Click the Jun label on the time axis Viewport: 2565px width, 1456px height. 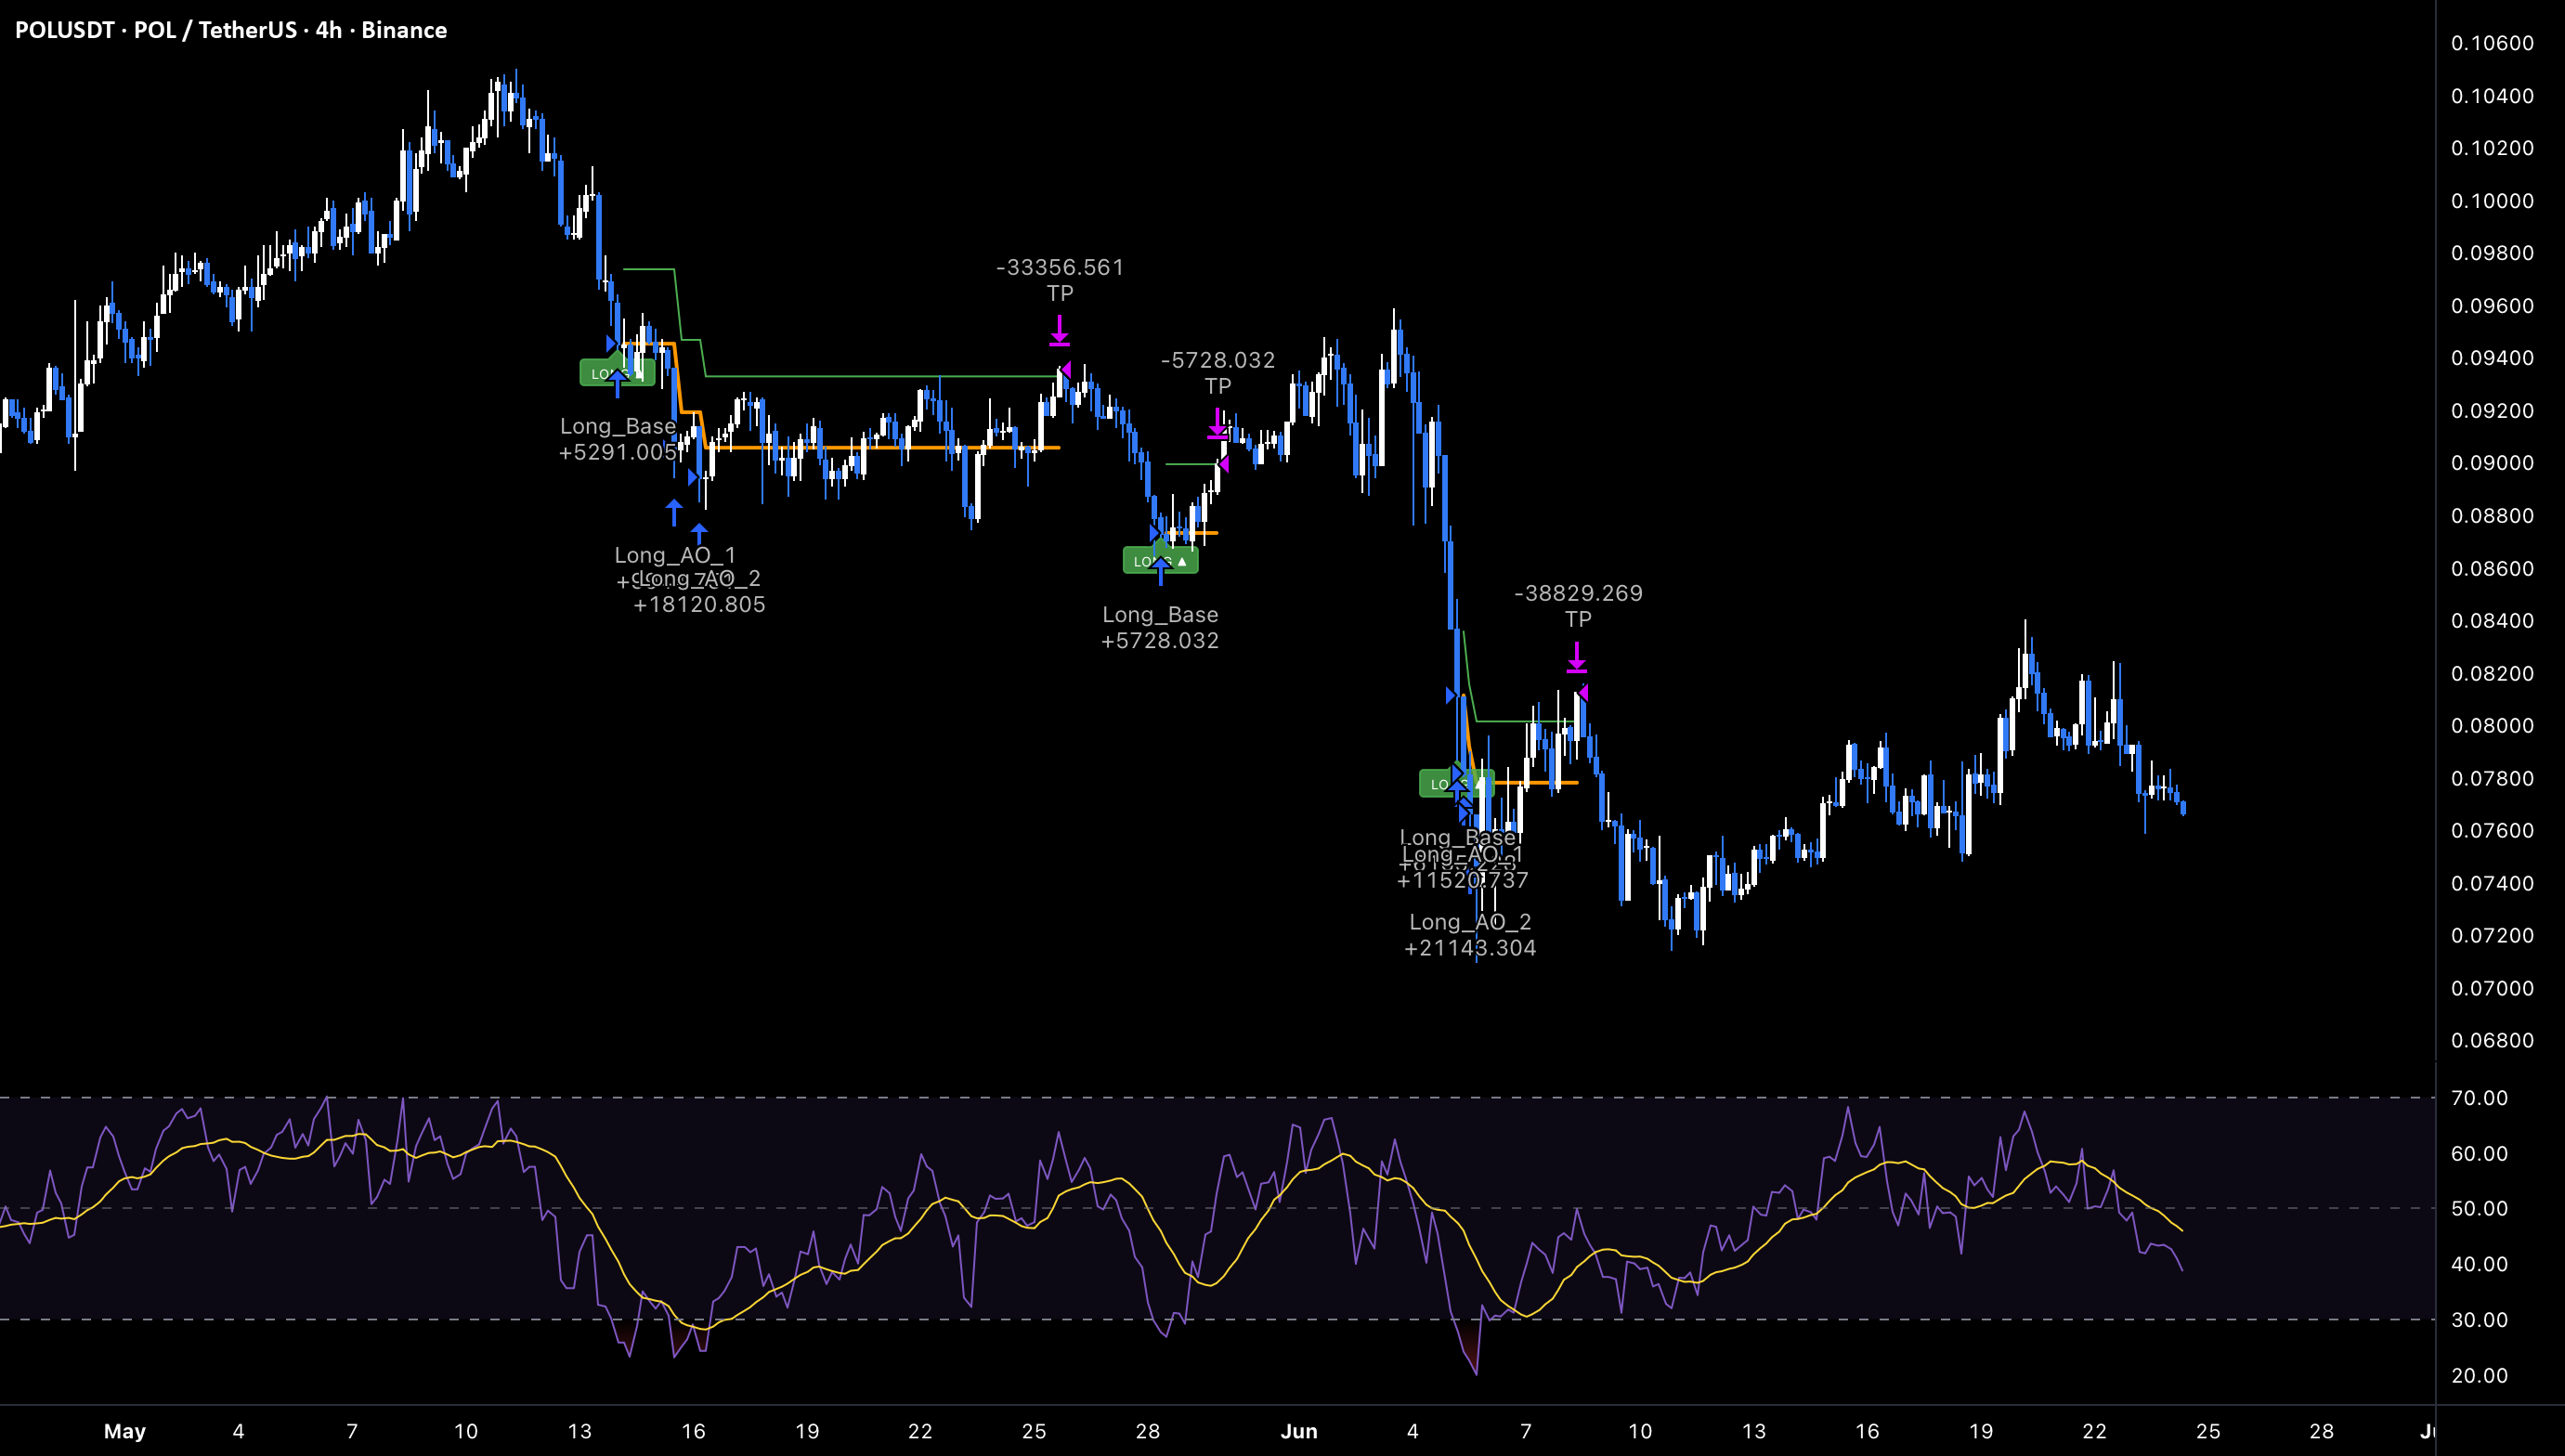1299,1431
